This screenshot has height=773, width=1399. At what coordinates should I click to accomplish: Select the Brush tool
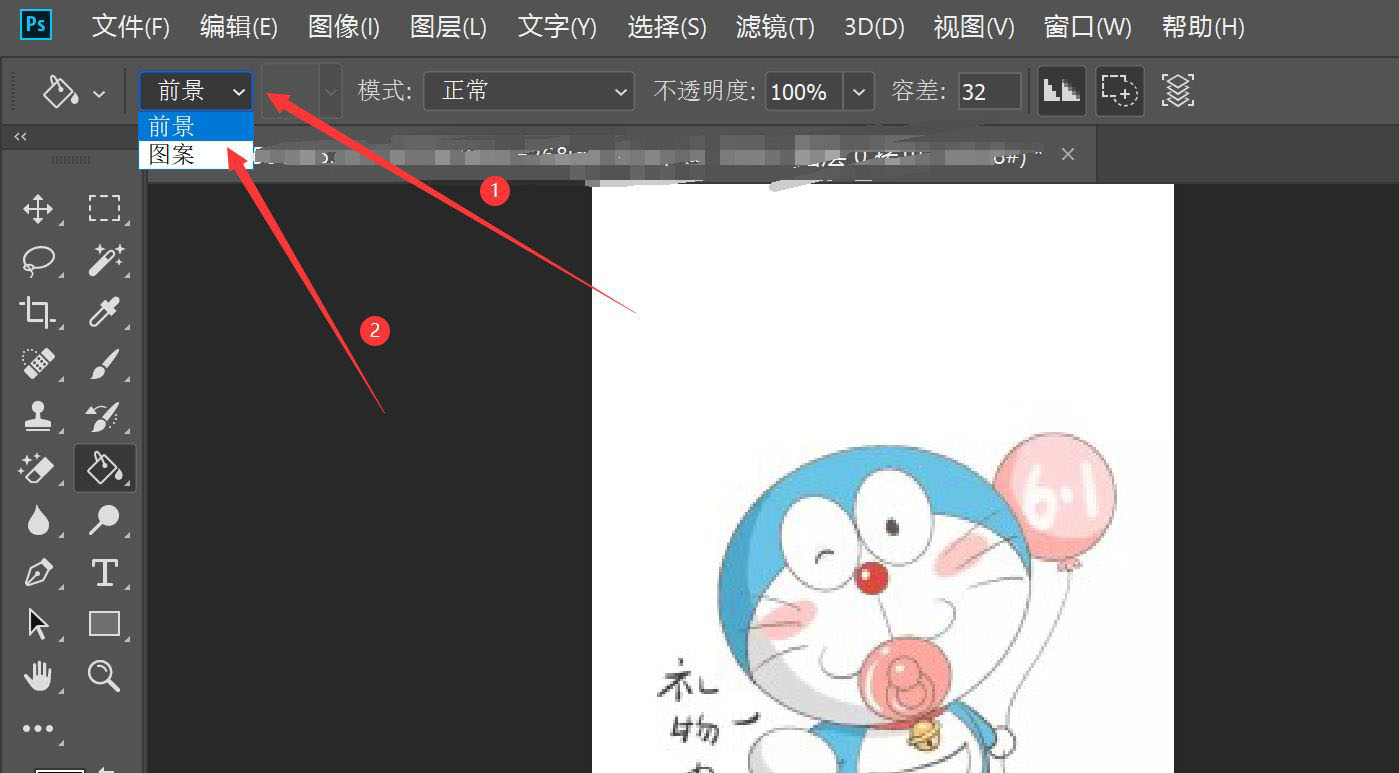(x=104, y=365)
